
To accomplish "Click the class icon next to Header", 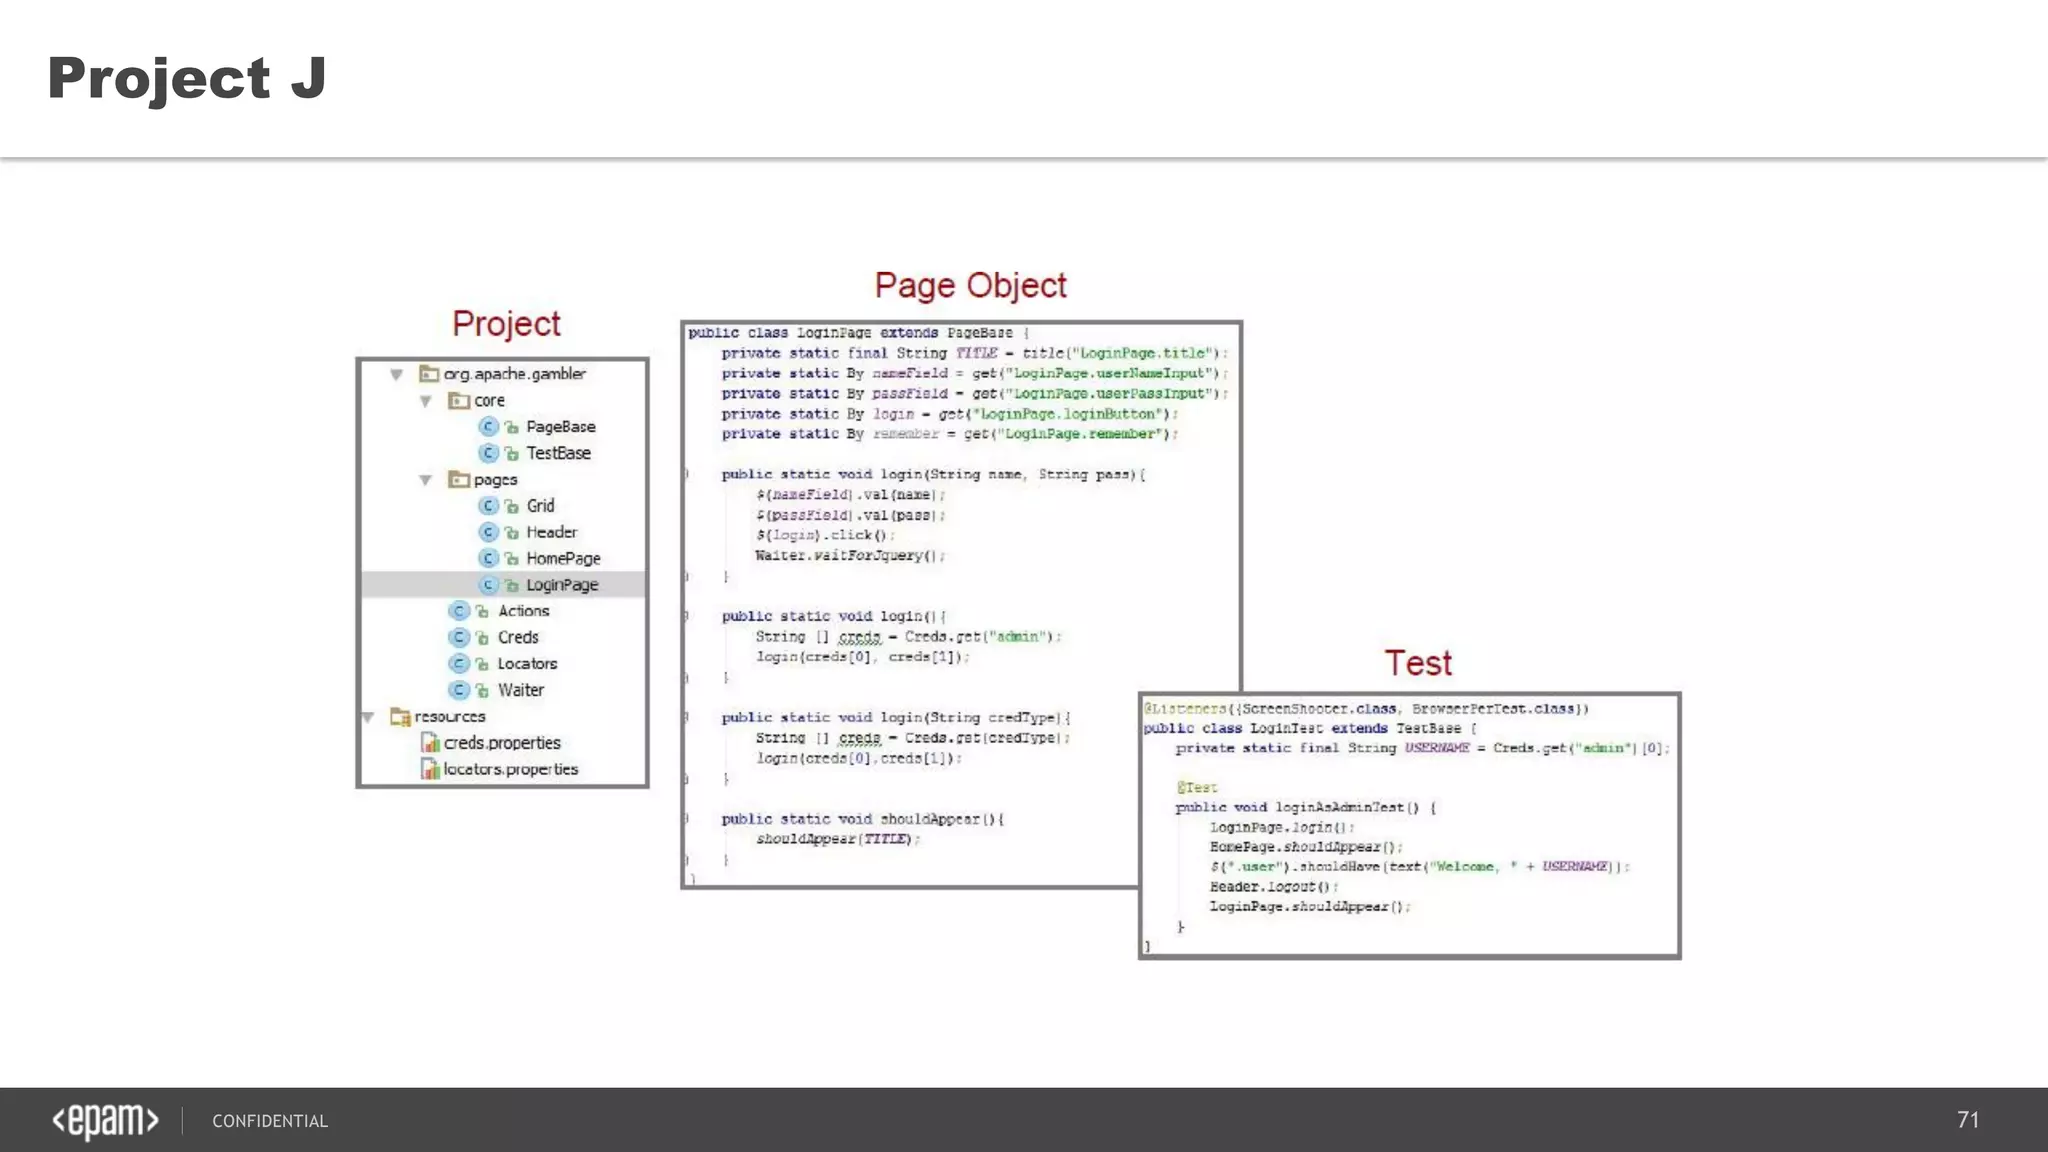I will pyautogui.click(x=489, y=532).
